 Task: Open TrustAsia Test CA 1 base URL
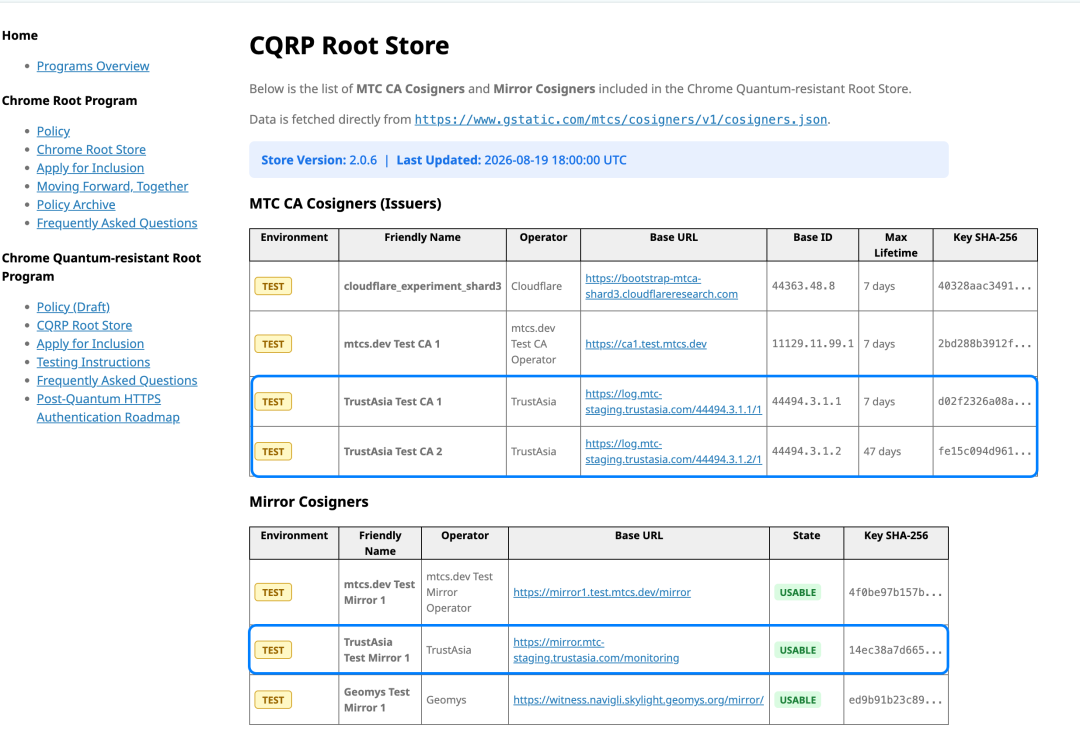point(674,401)
